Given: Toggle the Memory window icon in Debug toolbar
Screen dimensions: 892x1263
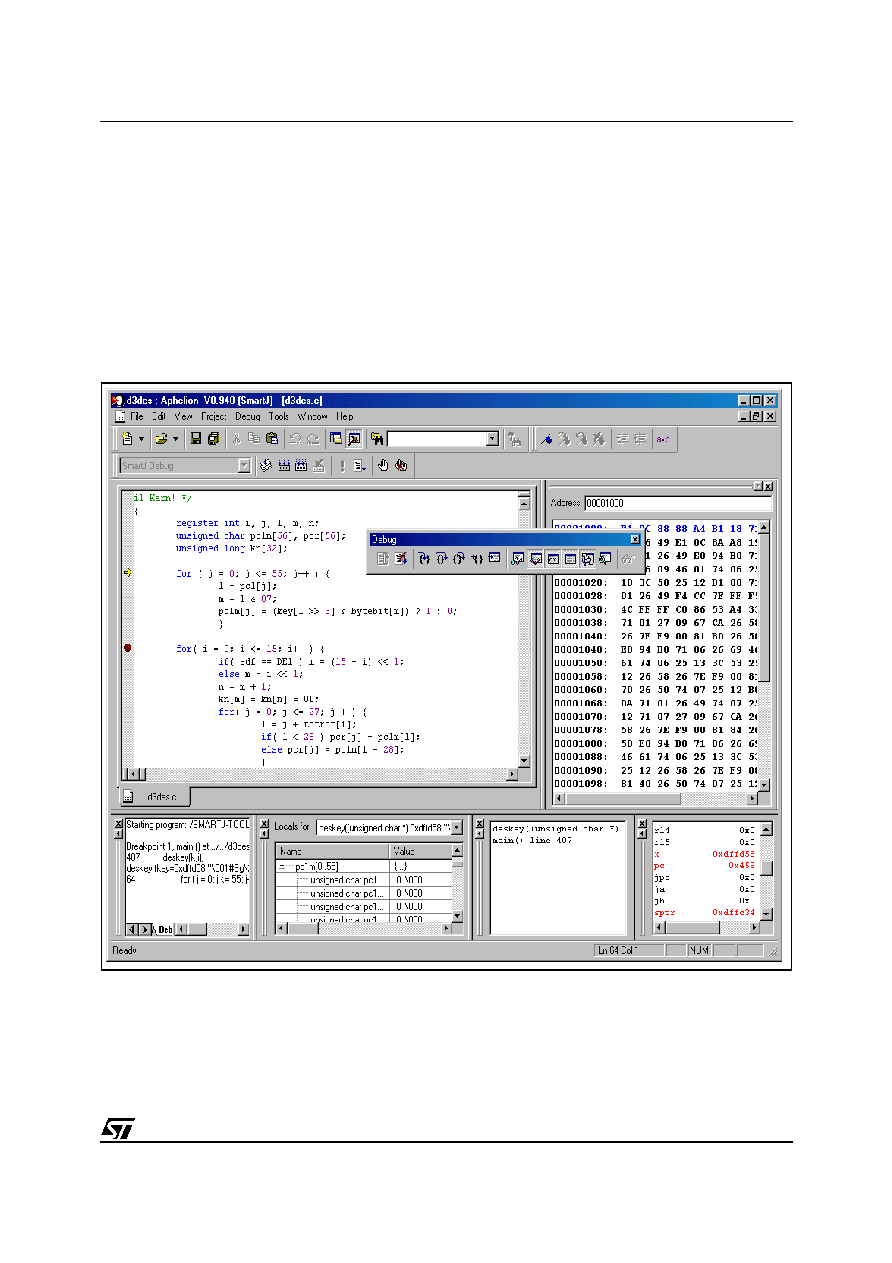Looking at the screenshot, I should (570, 559).
